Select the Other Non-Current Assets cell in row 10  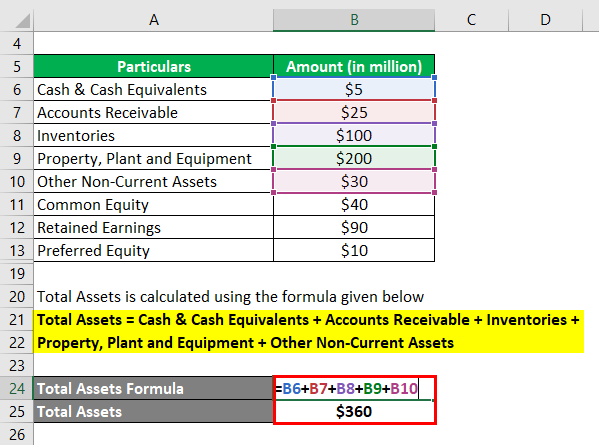[x=154, y=181]
